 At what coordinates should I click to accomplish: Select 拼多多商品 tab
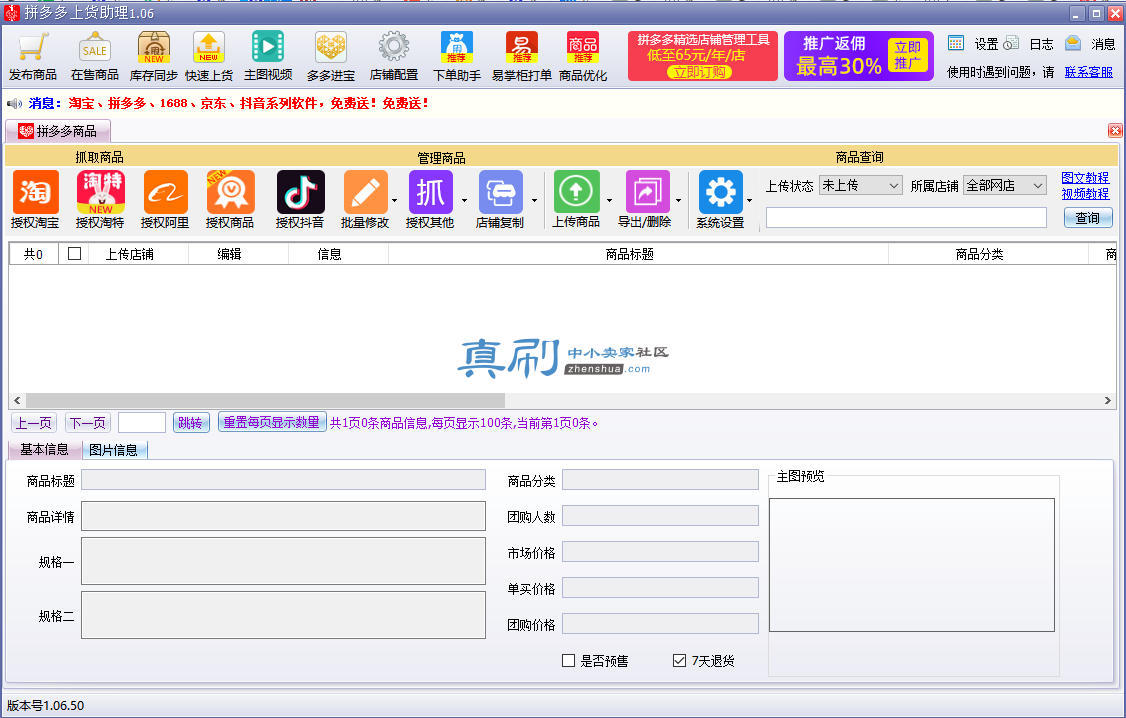(x=57, y=131)
